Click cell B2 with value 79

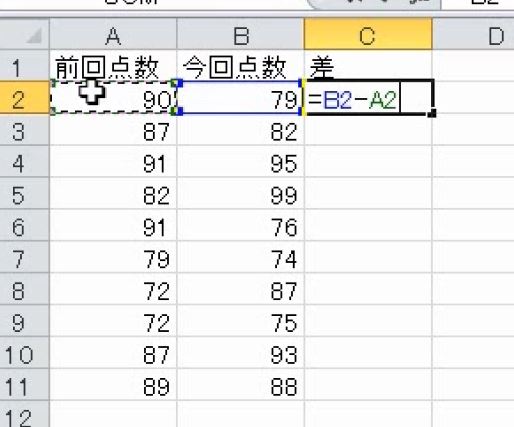pos(241,98)
